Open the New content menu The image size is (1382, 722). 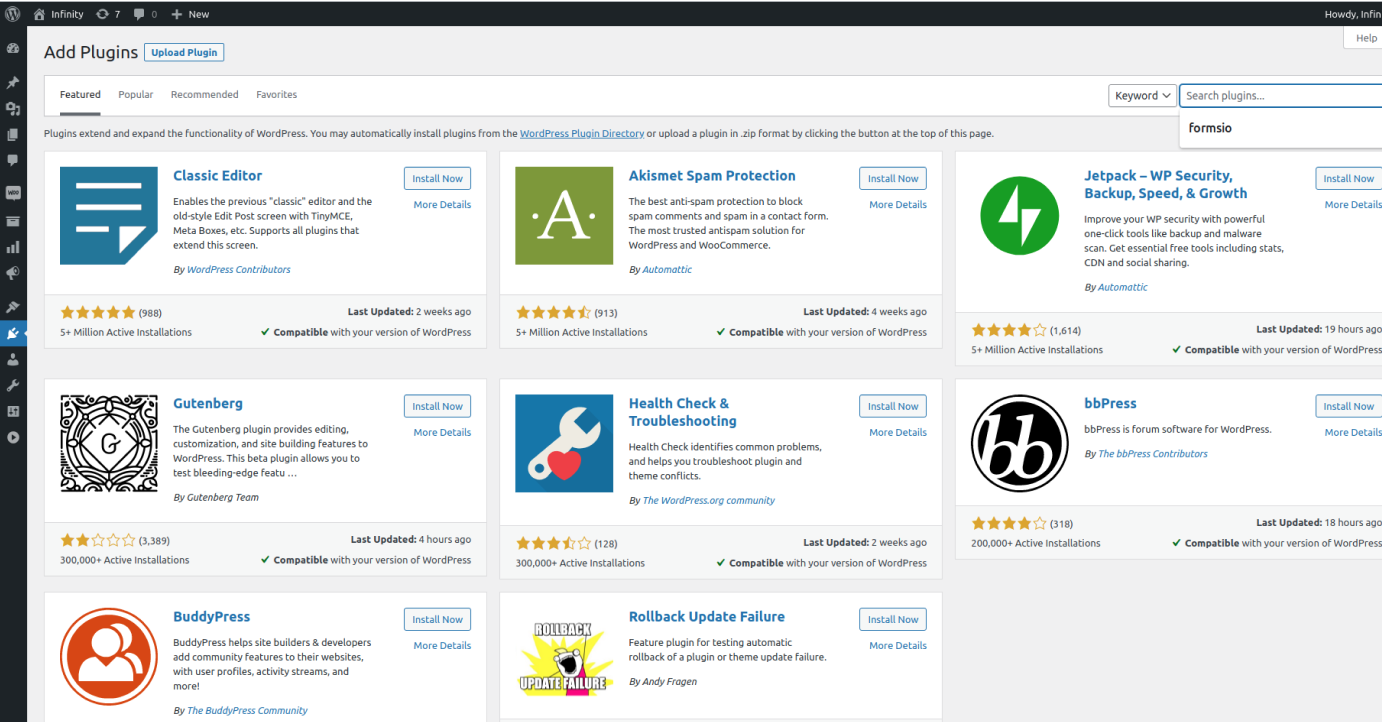coord(190,14)
